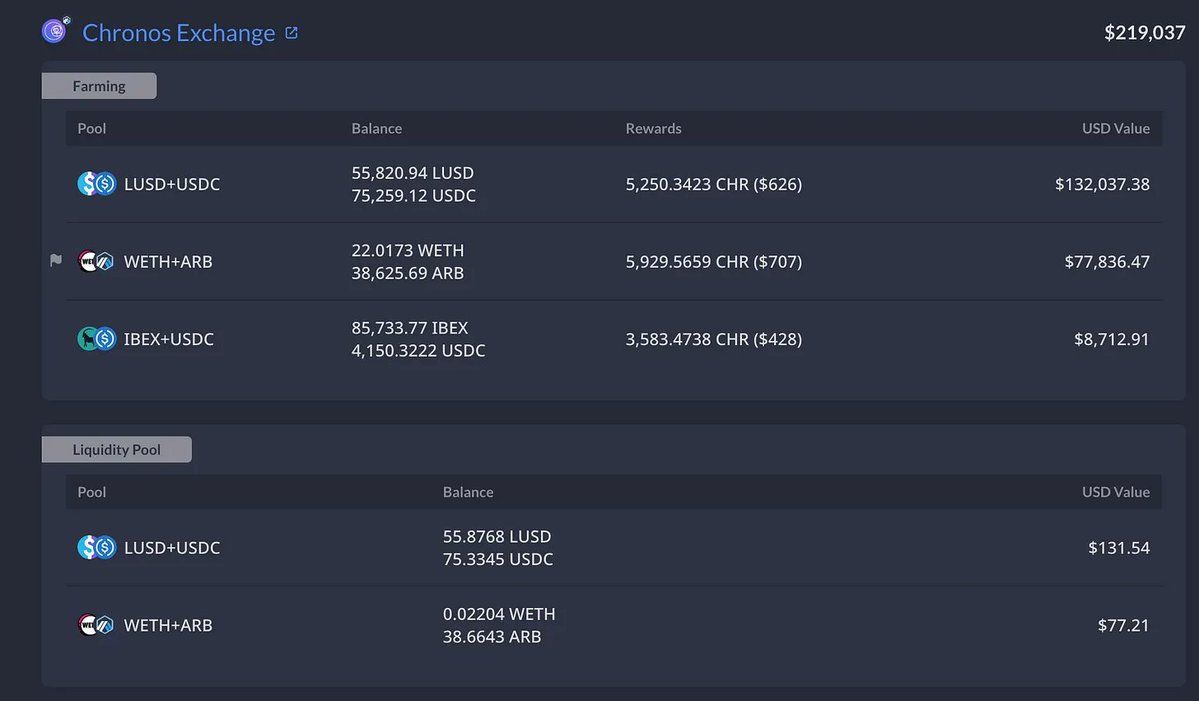Click the 22.0173 WETH balance
The width and height of the screenshot is (1199, 701).
tap(408, 250)
